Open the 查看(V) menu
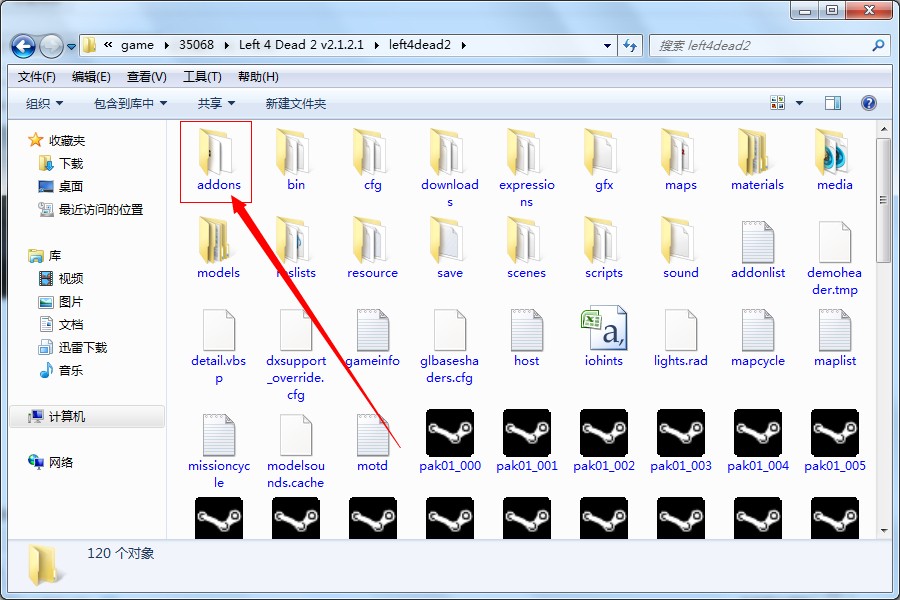Viewport: 900px width, 600px height. click(147, 77)
